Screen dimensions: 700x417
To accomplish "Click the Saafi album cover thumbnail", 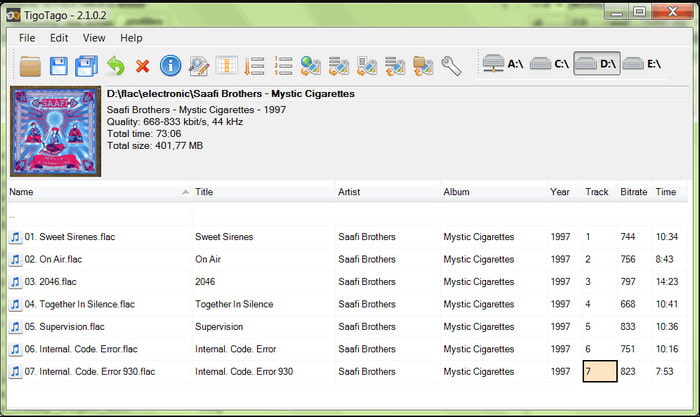I will point(56,131).
